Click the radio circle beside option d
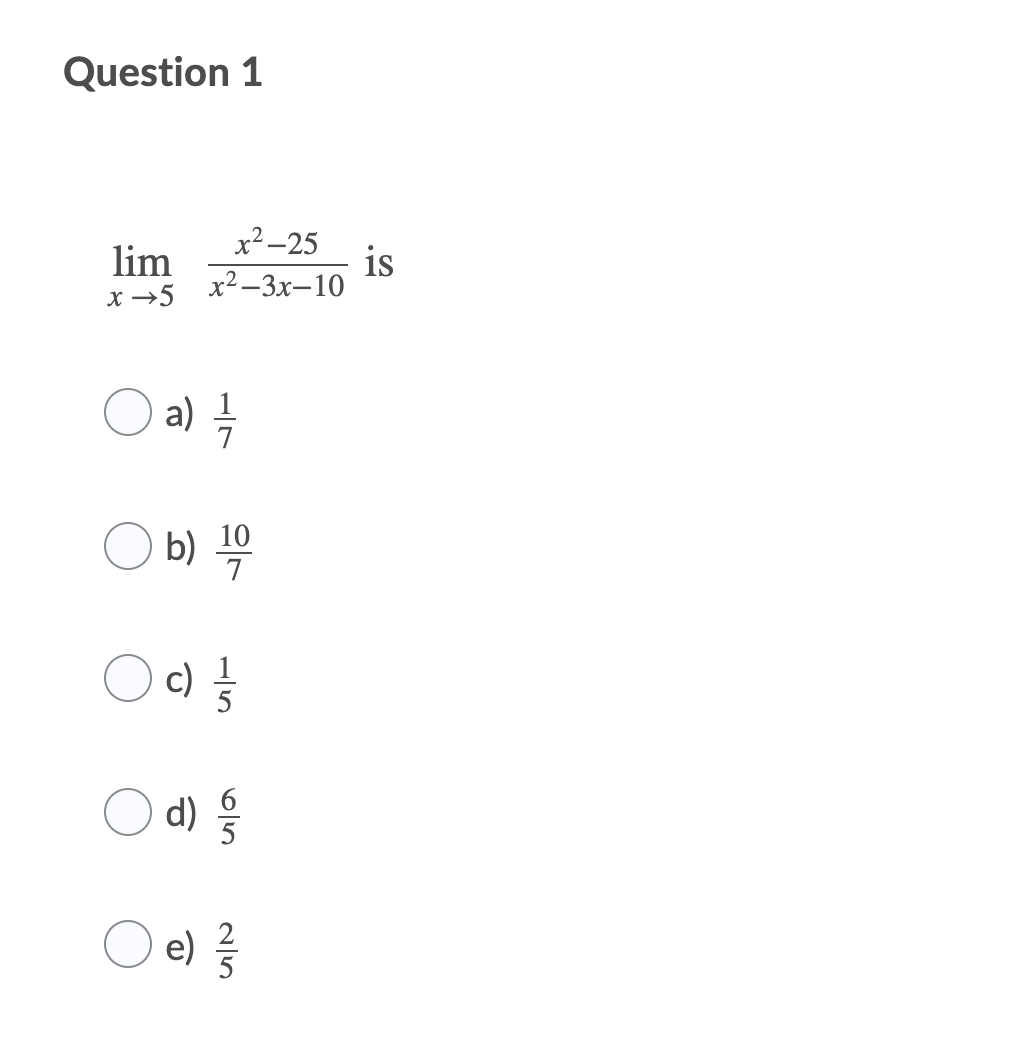This screenshot has width=1022, height=1050. pyautogui.click(x=128, y=811)
